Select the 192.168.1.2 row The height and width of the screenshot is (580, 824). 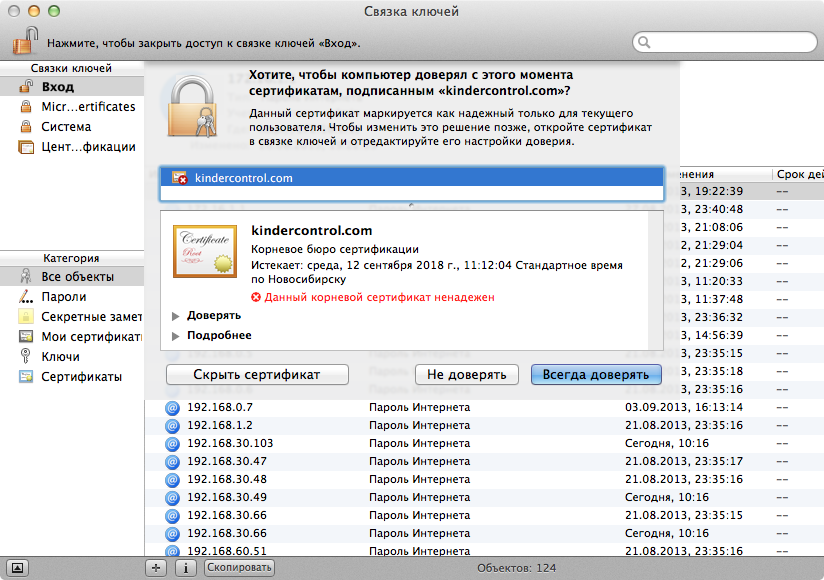[484, 425]
